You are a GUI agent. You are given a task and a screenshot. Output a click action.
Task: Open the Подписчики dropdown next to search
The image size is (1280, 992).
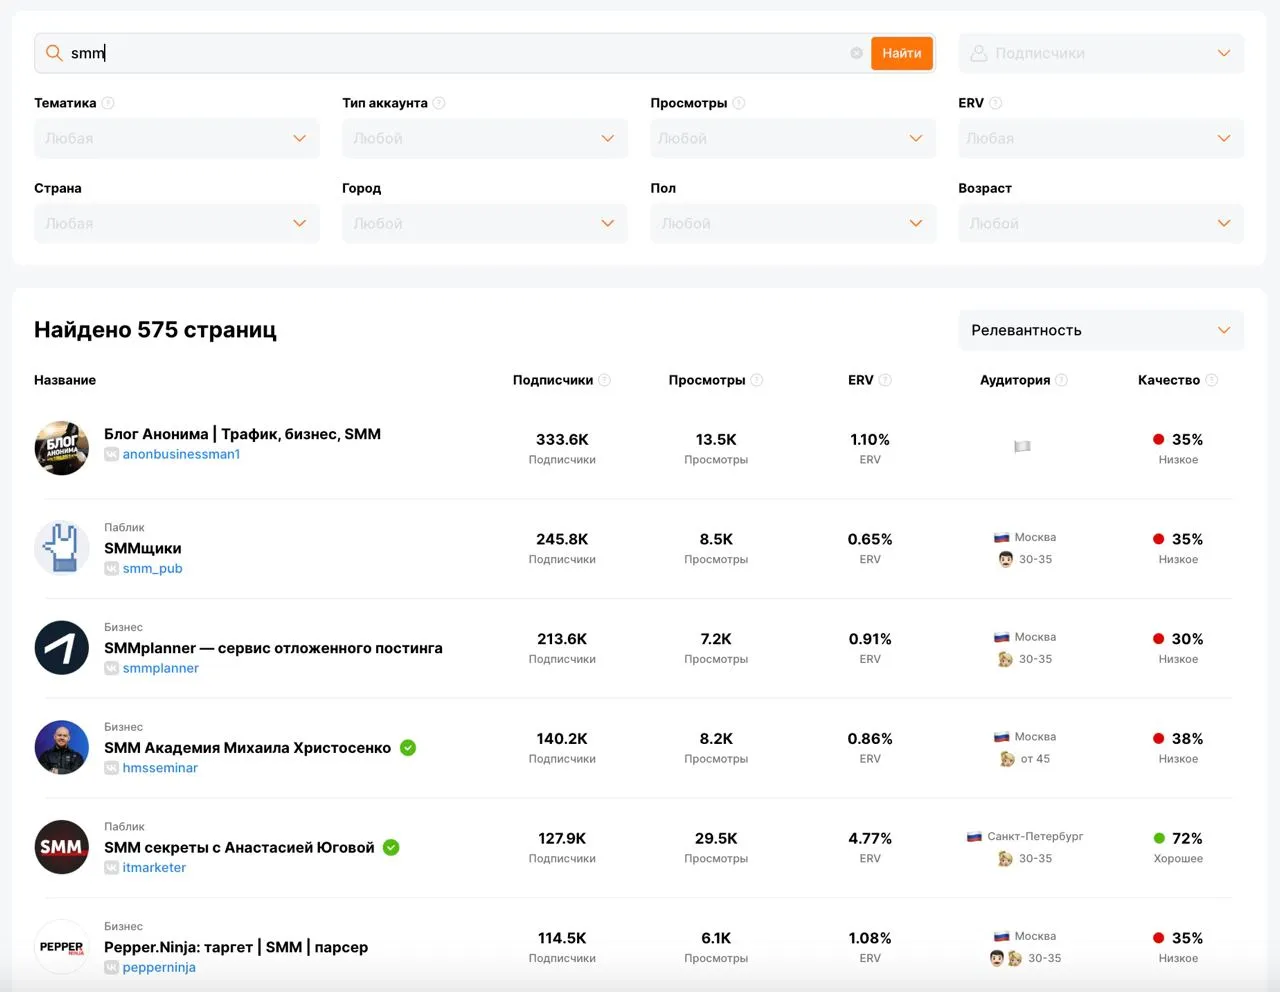(x=1101, y=53)
